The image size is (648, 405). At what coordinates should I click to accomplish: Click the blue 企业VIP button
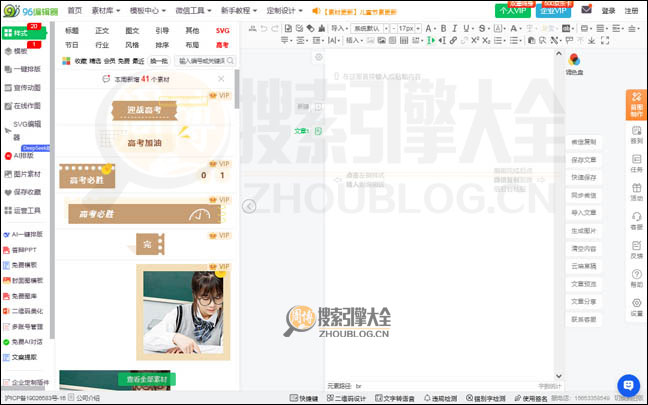pos(553,10)
